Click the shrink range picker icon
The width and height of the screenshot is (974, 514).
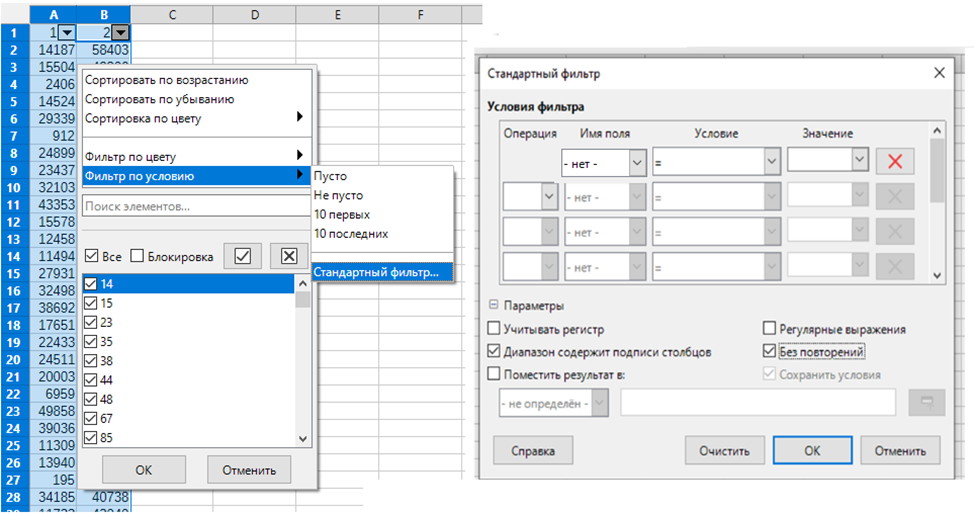(x=926, y=402)
